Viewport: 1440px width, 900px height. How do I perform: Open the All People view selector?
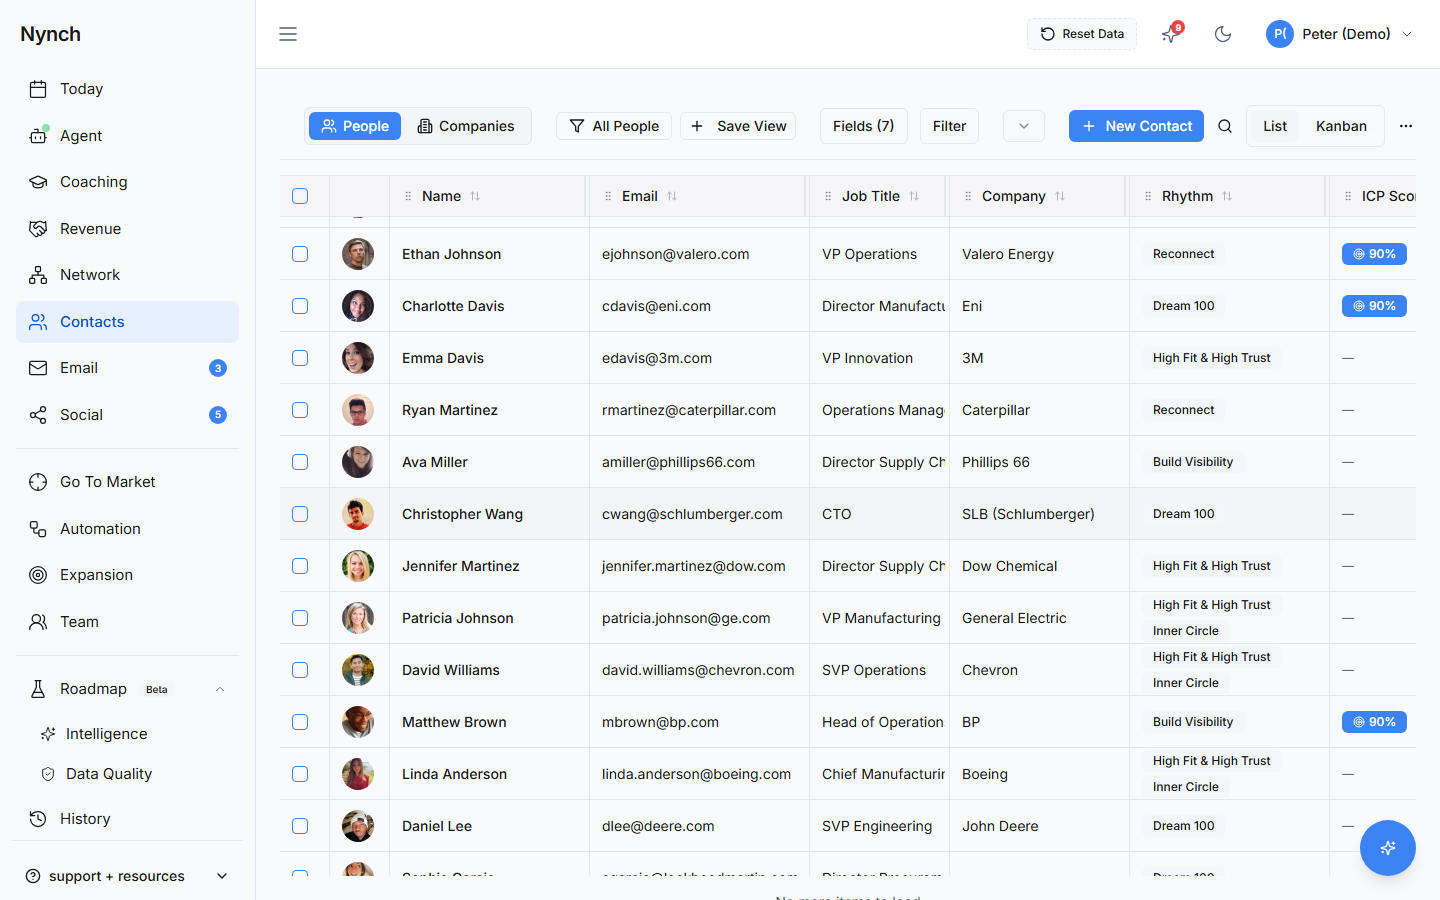(x=614, y=126)
